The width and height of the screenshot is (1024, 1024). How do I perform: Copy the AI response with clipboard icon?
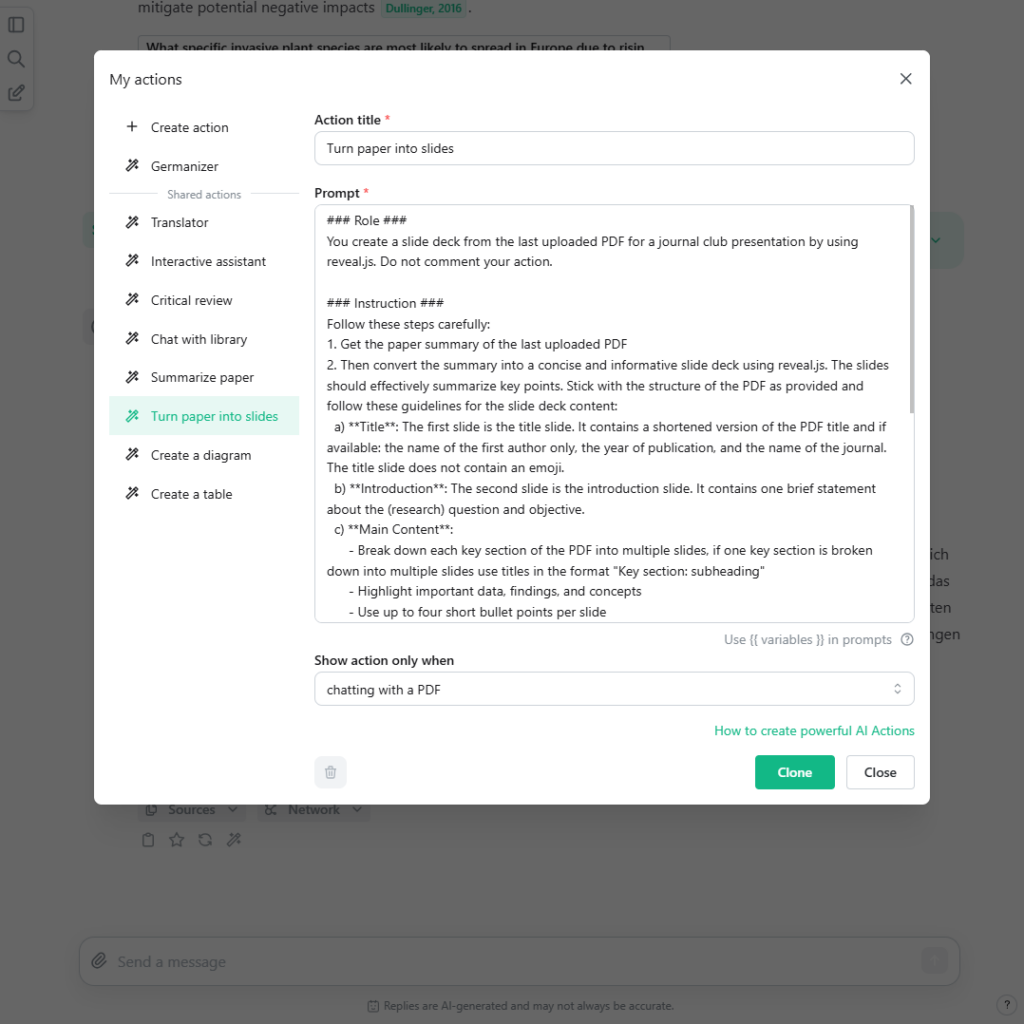tap(148, 839)
